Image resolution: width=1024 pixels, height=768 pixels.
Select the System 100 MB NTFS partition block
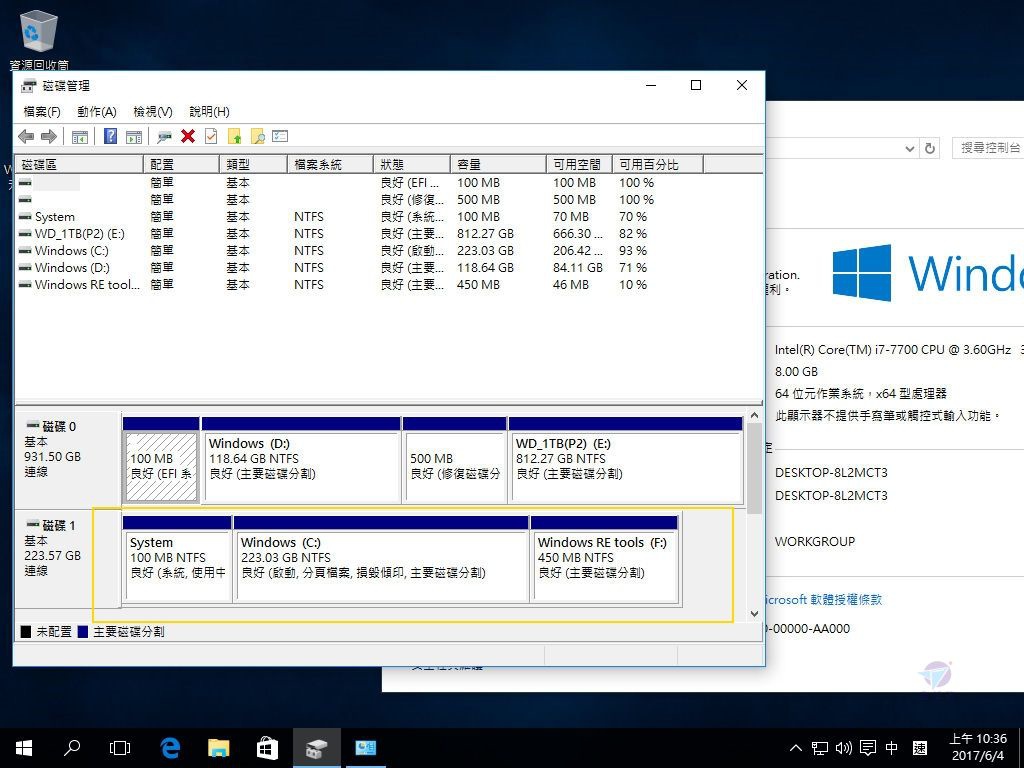tap(177, 559)
